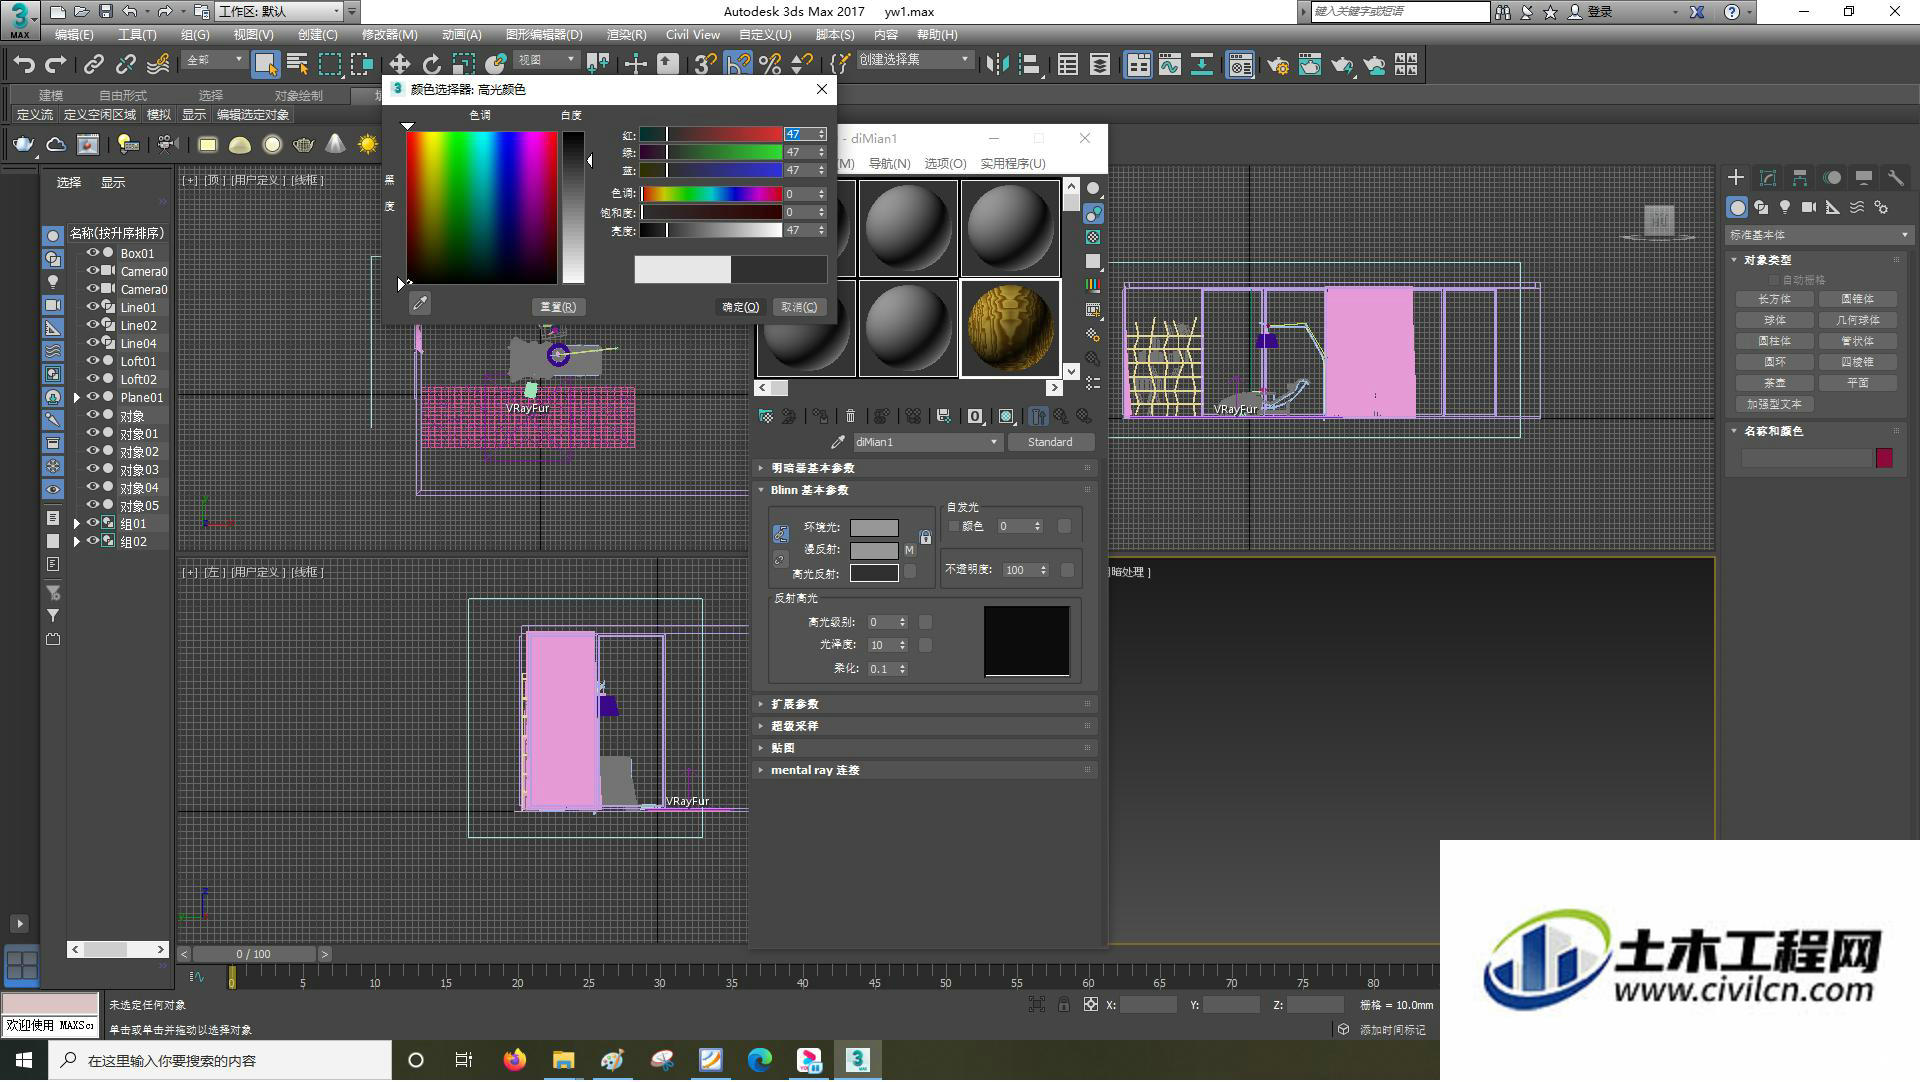Click the red value input field
1920x1082 pixels.
[800, 134]
